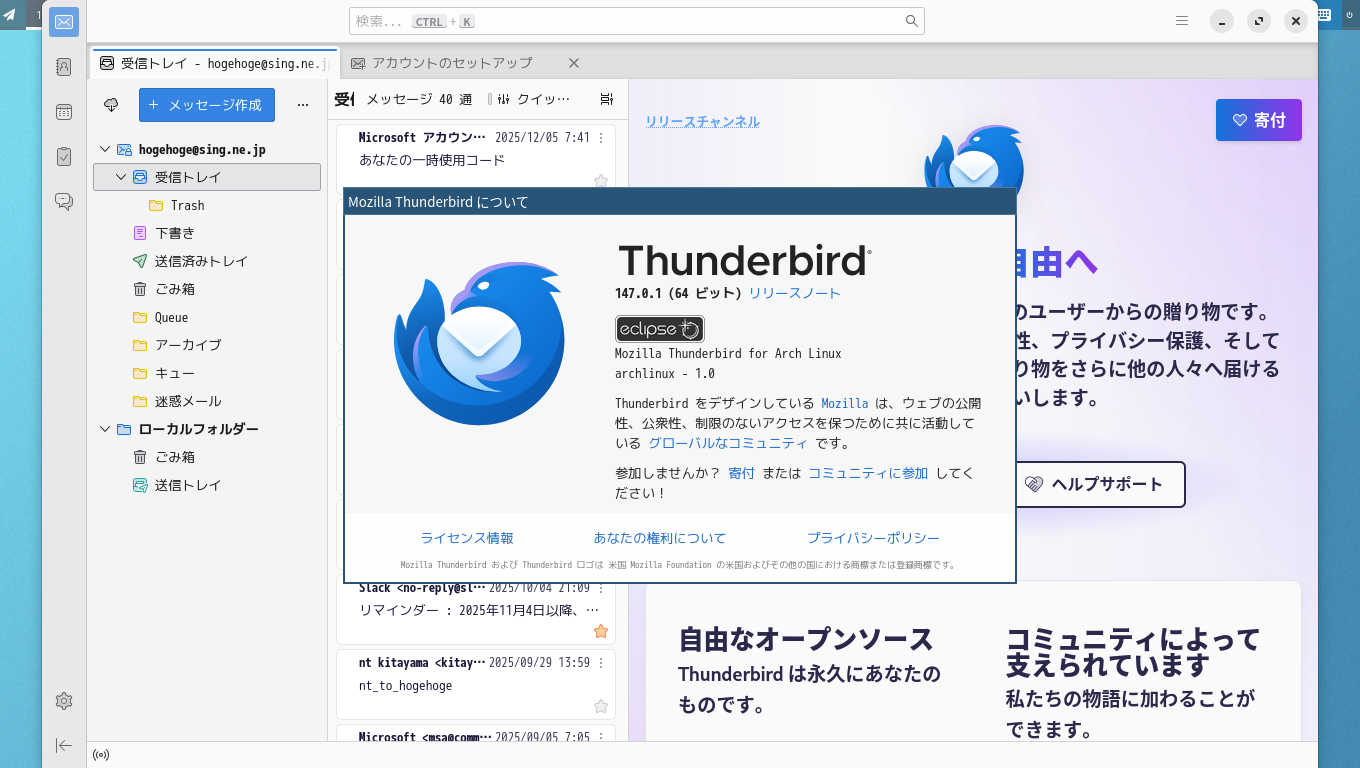Click the eclipse logo in About dialog
This screenshot has width=1360, height=768.
[660, 329]
